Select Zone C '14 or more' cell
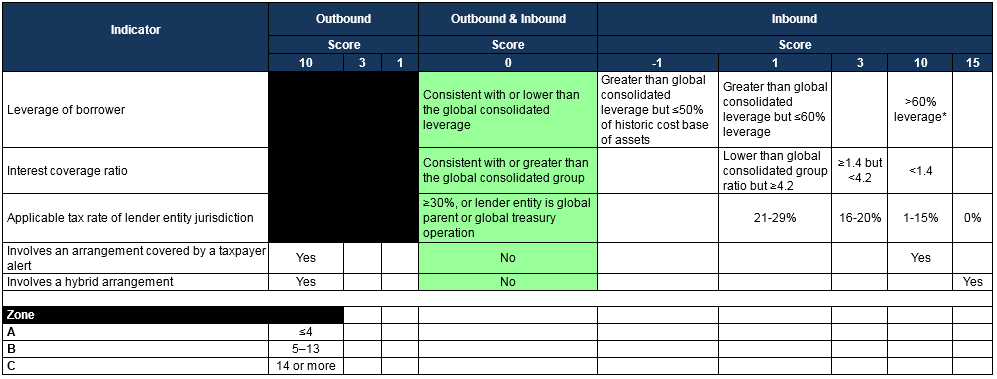The image size is (997, 379). click(306, 366)
